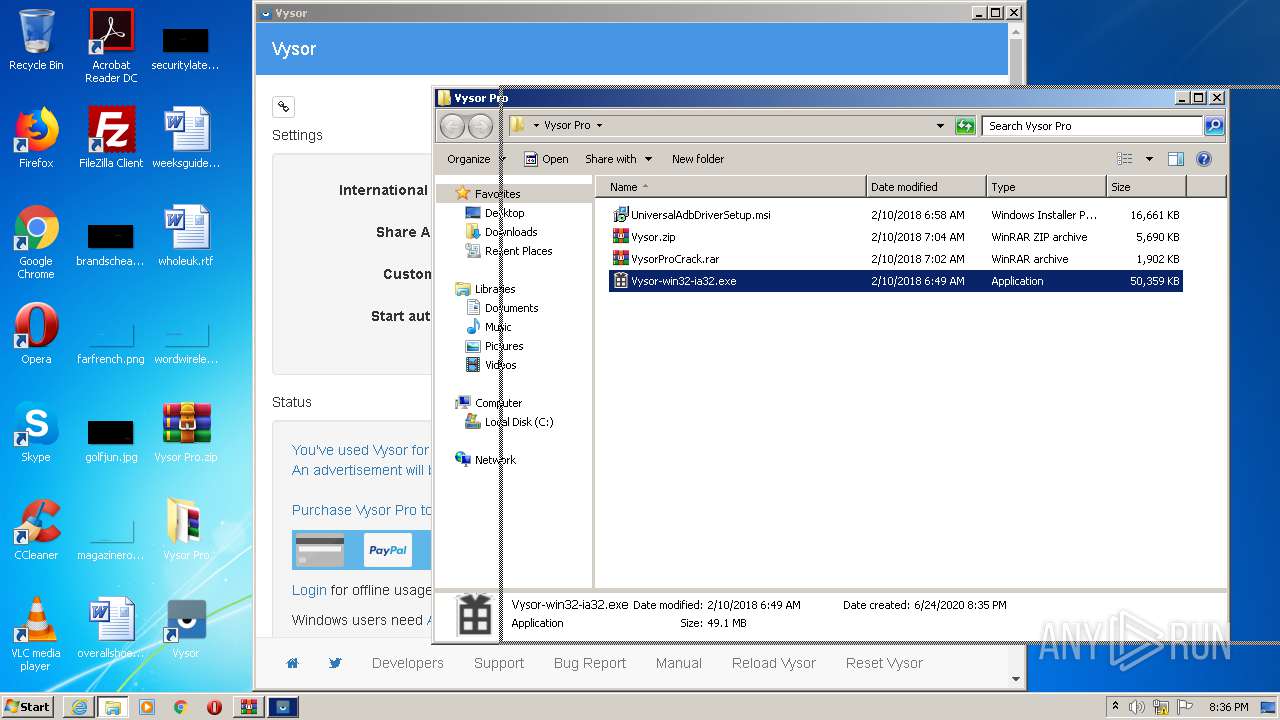Open Local Disk (C:) in tree
1280x720 pixels.
coord(519,422)
